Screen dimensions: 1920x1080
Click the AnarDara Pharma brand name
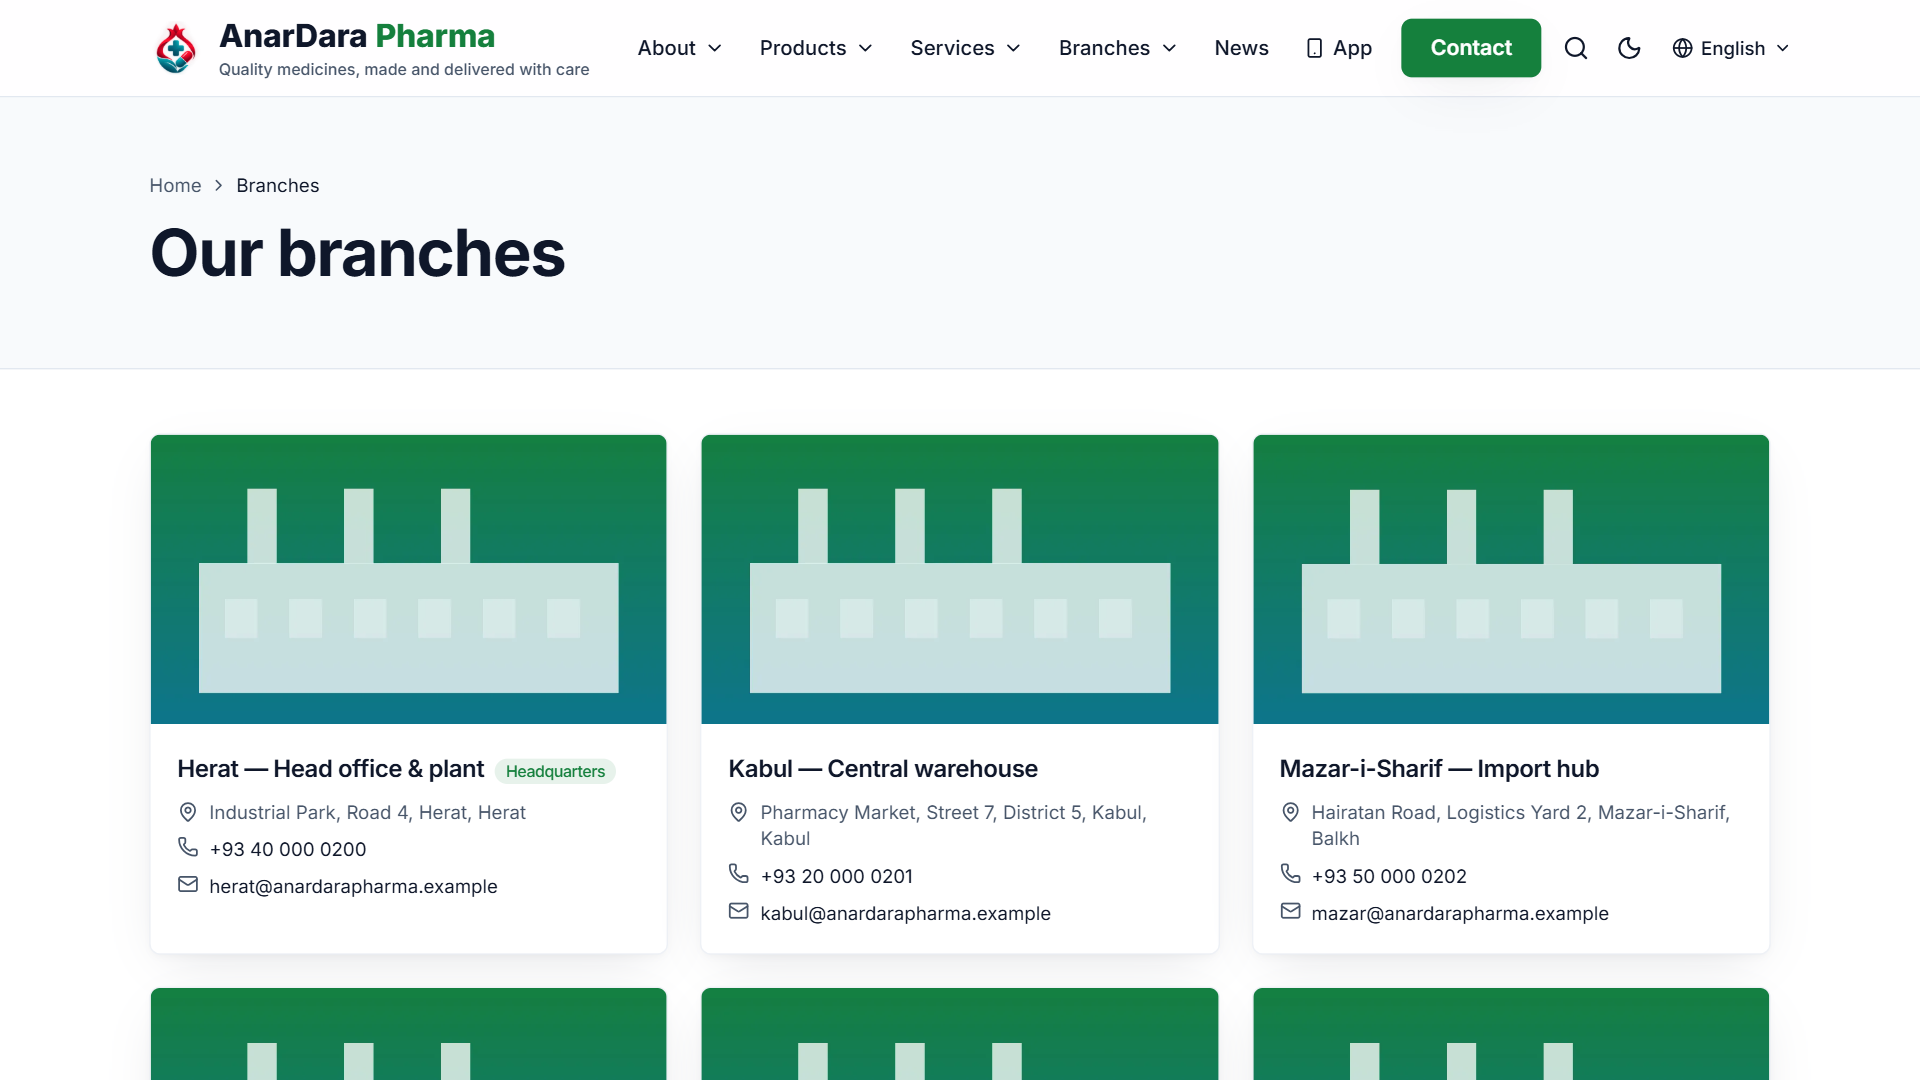pos(357,36)
